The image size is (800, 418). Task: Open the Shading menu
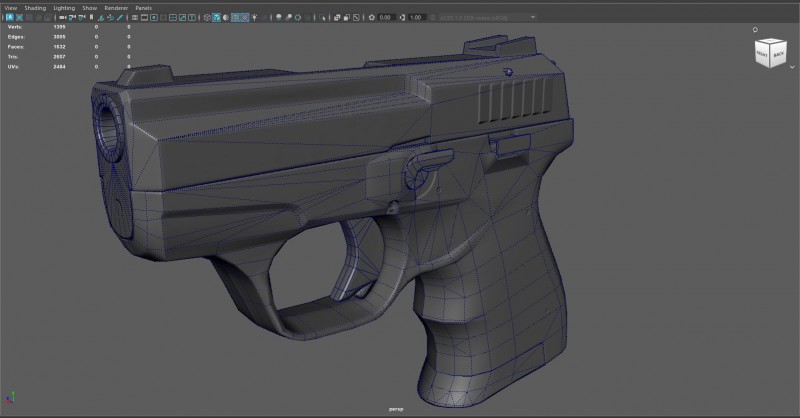35,8
